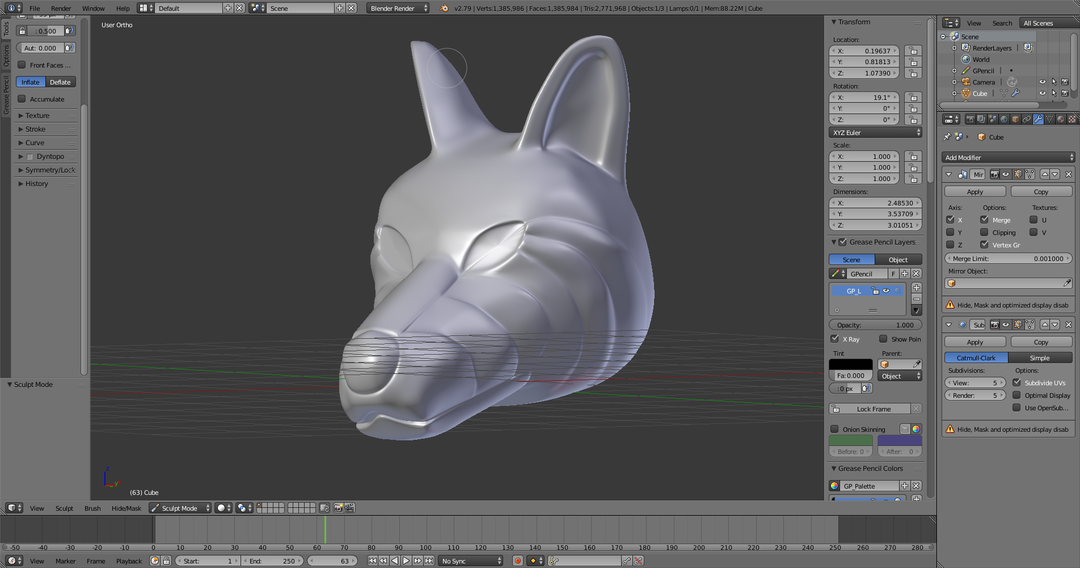Enable the Accumulate checkbox
This screenshot has width=1080, height=568.
22,99
